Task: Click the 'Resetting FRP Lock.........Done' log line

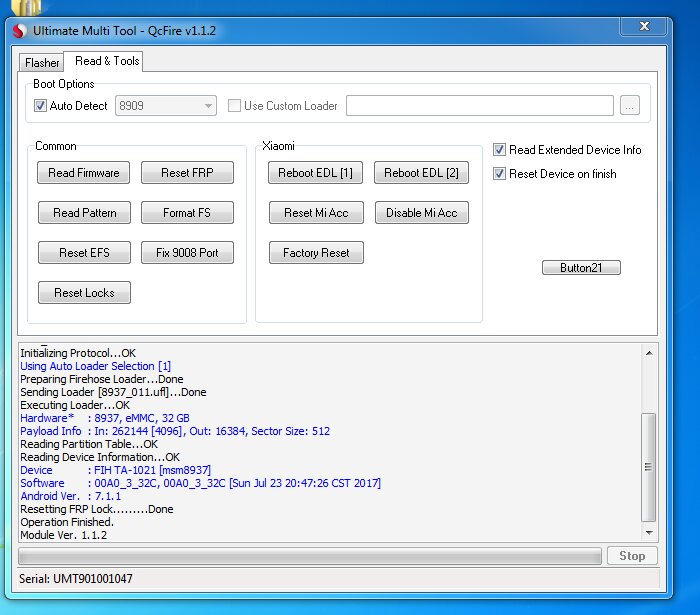Action: coord(97,509)
